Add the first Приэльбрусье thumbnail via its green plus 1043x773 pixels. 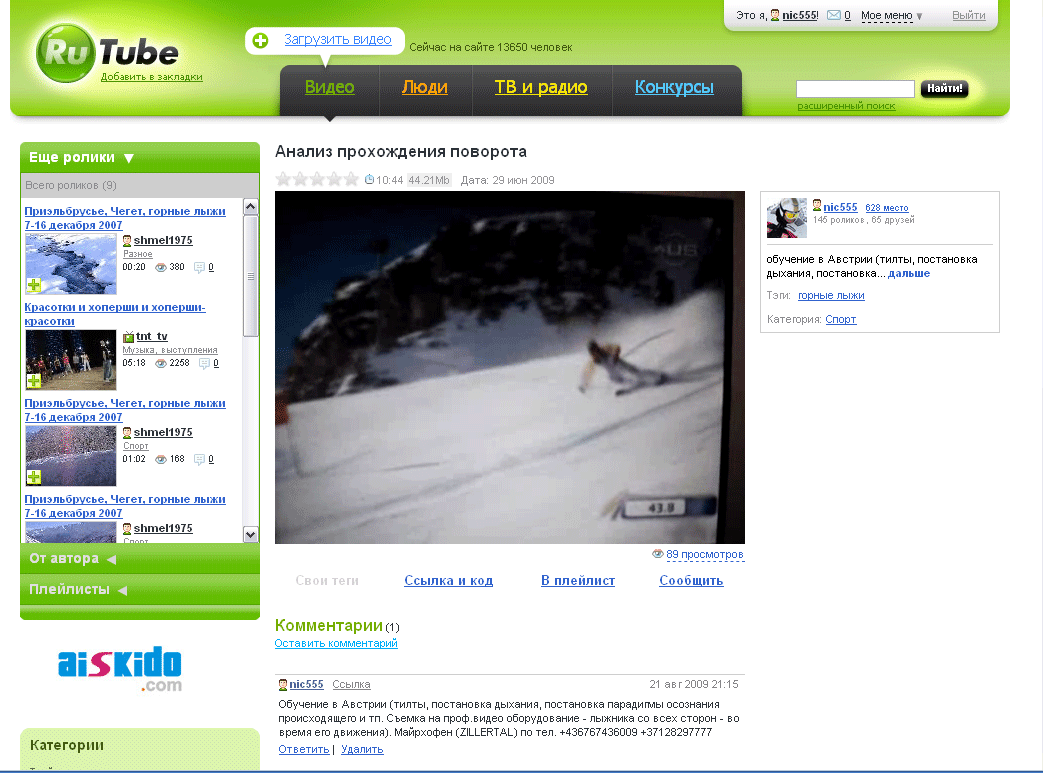tap(34, 285)
